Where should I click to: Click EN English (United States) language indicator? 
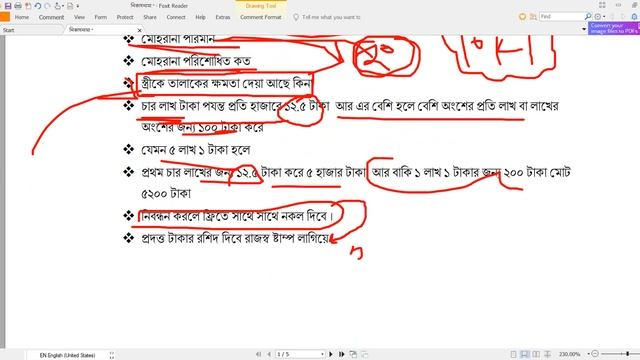(x=67, y=356)
